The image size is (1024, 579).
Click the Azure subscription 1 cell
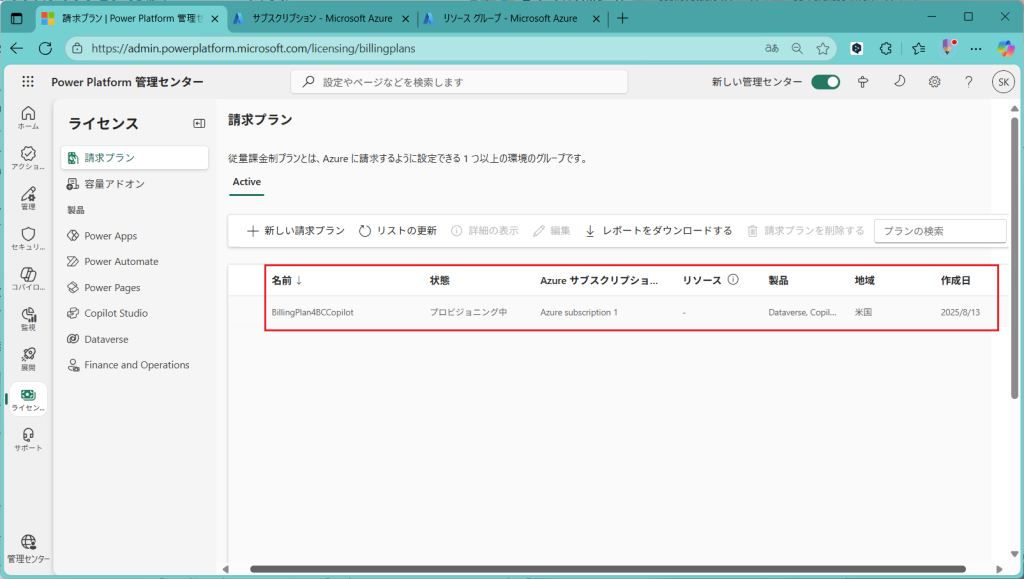(x=579, y=313)
